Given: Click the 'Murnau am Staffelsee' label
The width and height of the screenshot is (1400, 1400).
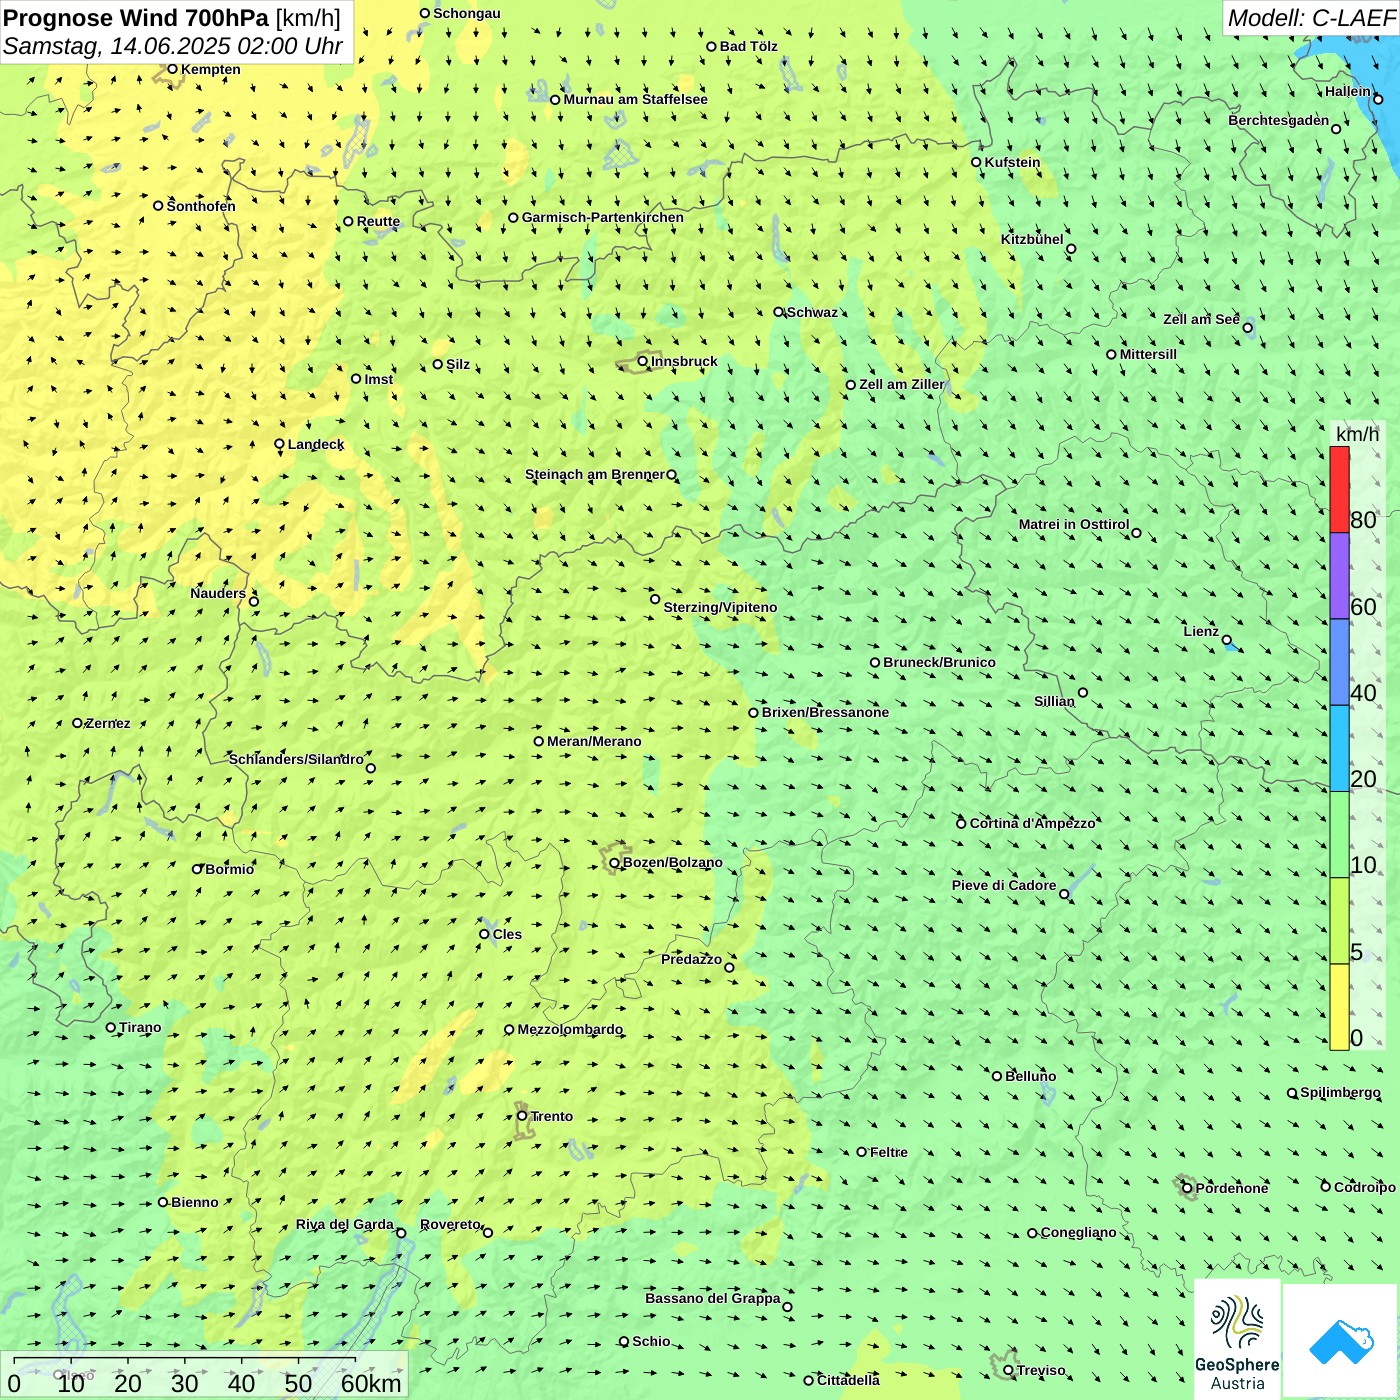Looking at the screenshot, I should 636,99.
